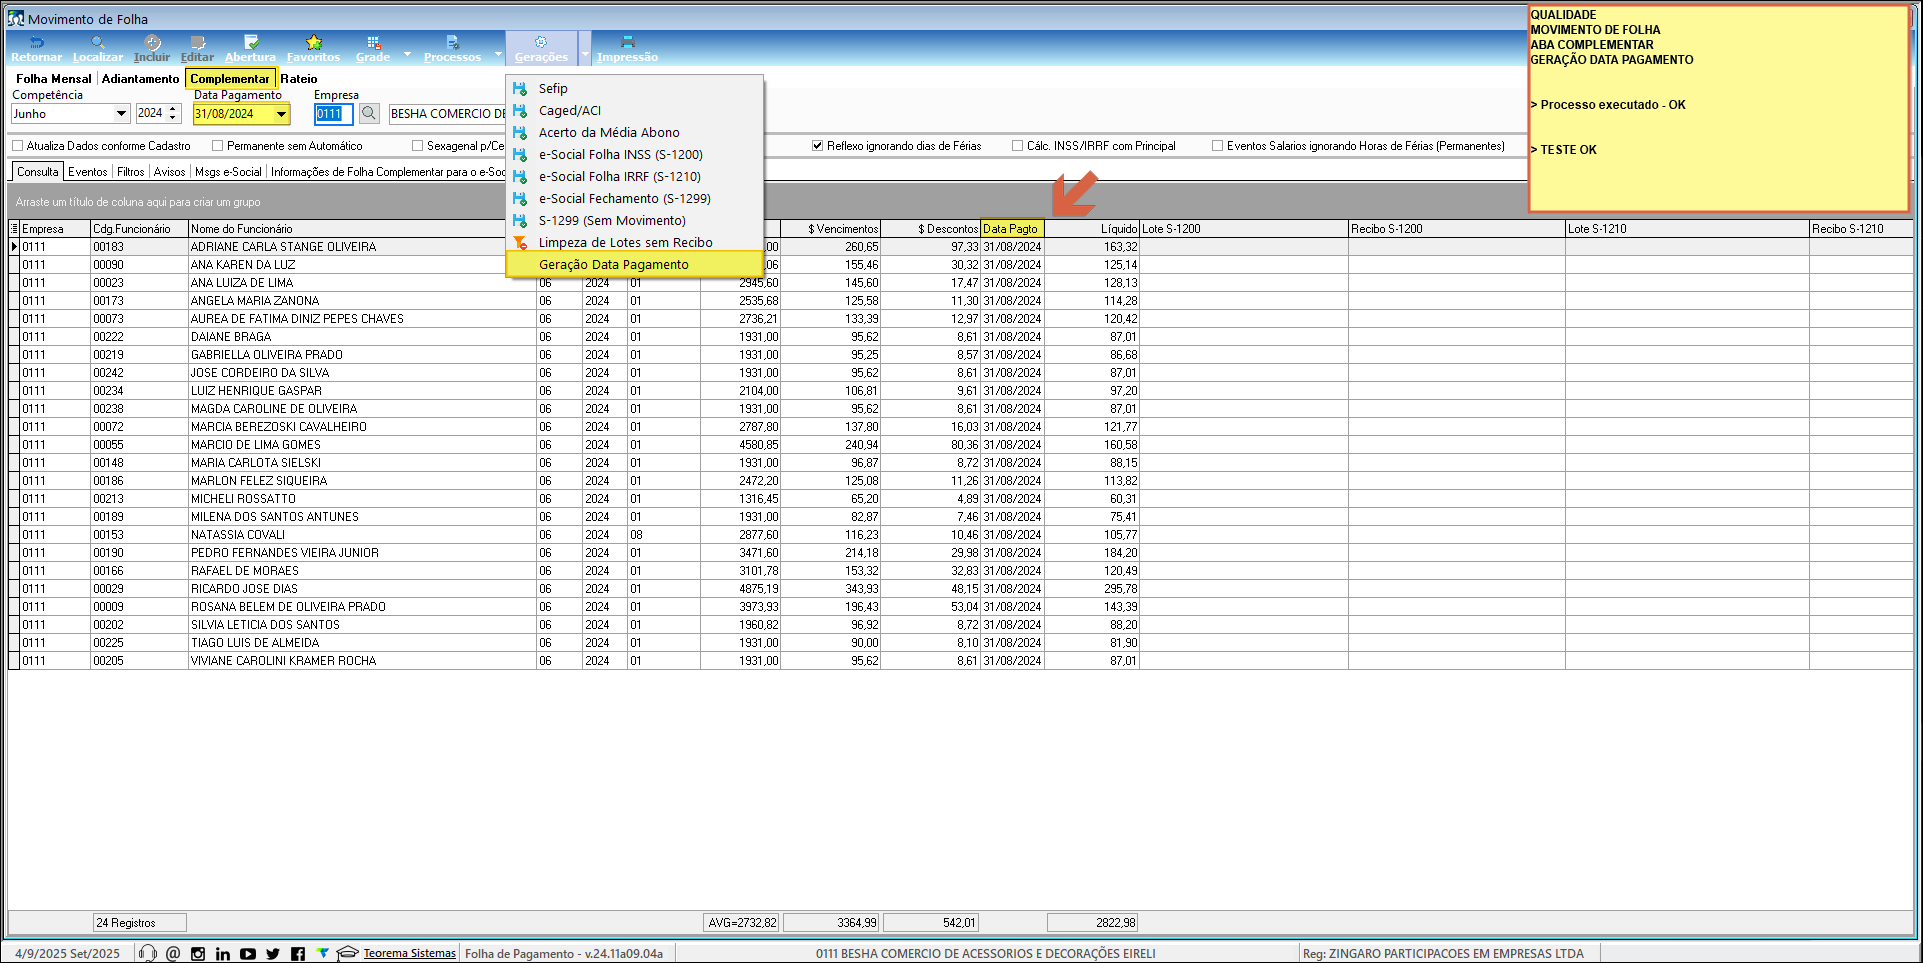Viewport: 1923px width, 963px height.
Task: Click the Processos toolbar icon
Action: (x=452, y=42)
